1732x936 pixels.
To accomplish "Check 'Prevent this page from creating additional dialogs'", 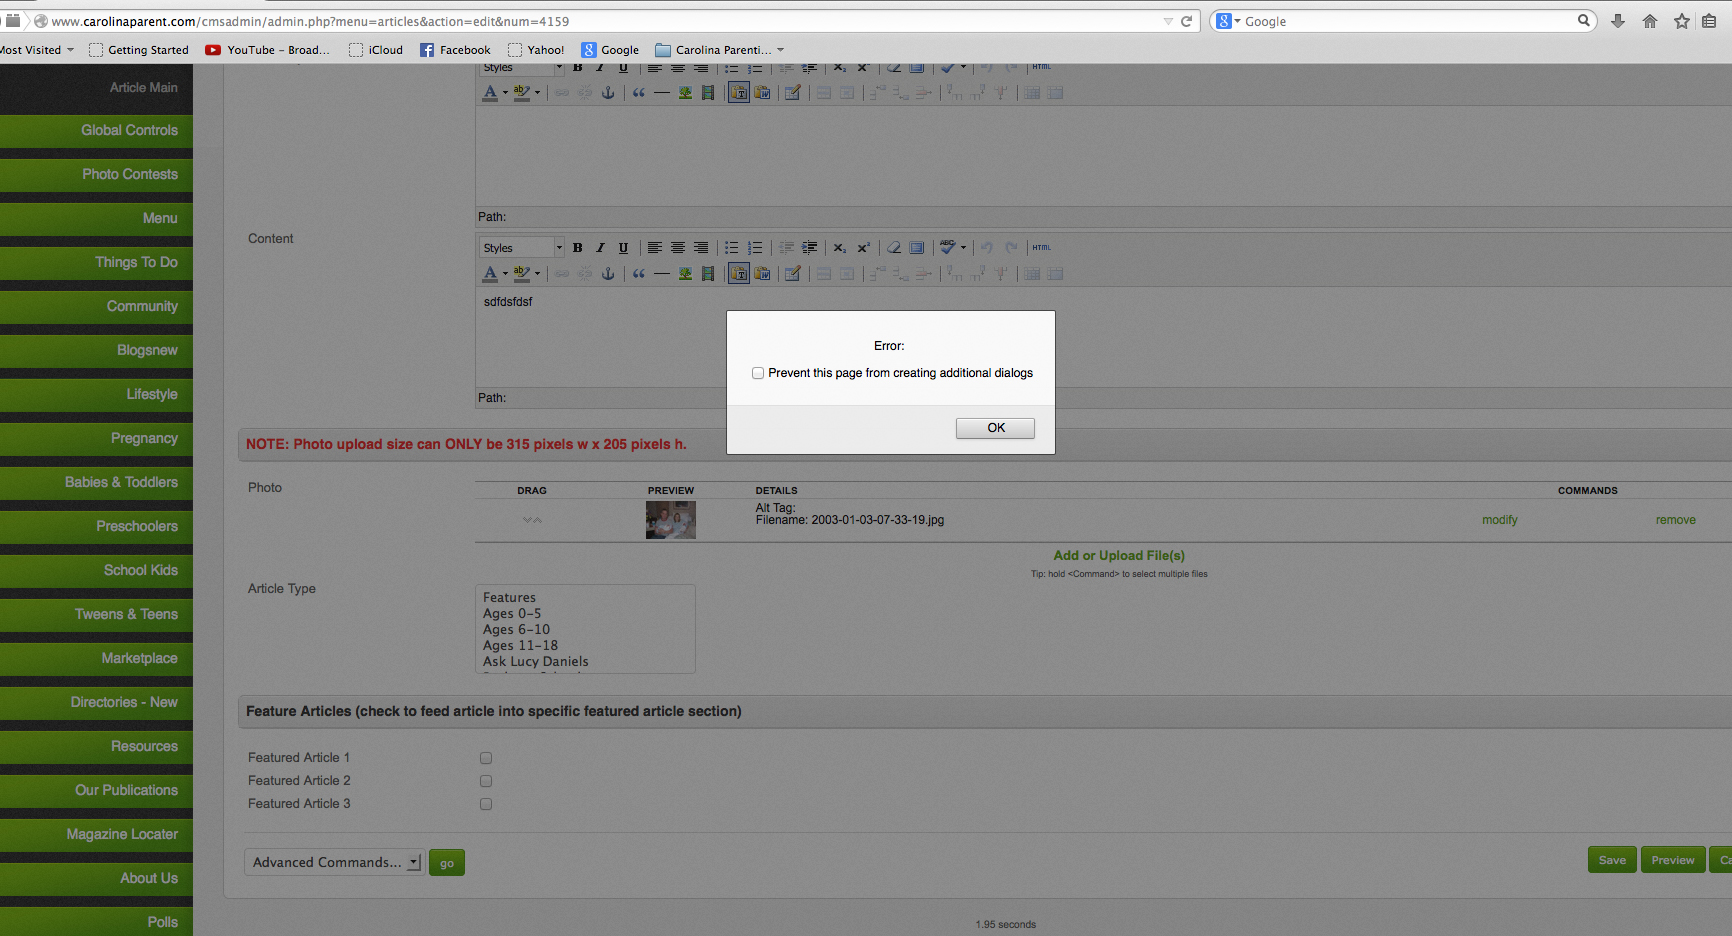I will click(x=758, y=373).
